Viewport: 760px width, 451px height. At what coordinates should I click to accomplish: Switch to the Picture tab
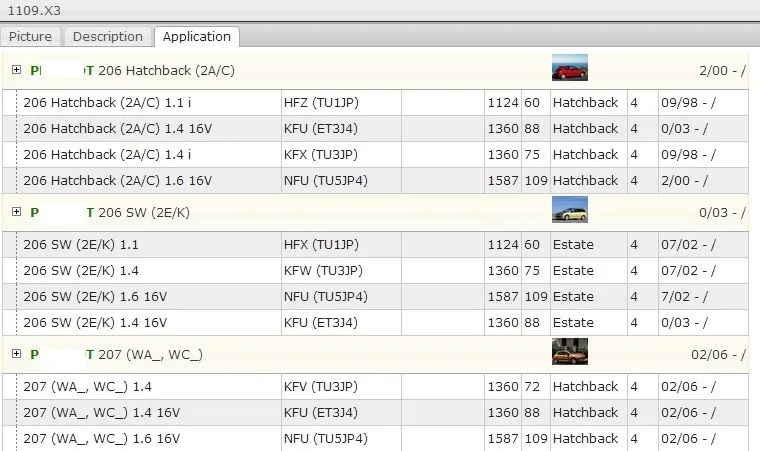coord(30,37)
